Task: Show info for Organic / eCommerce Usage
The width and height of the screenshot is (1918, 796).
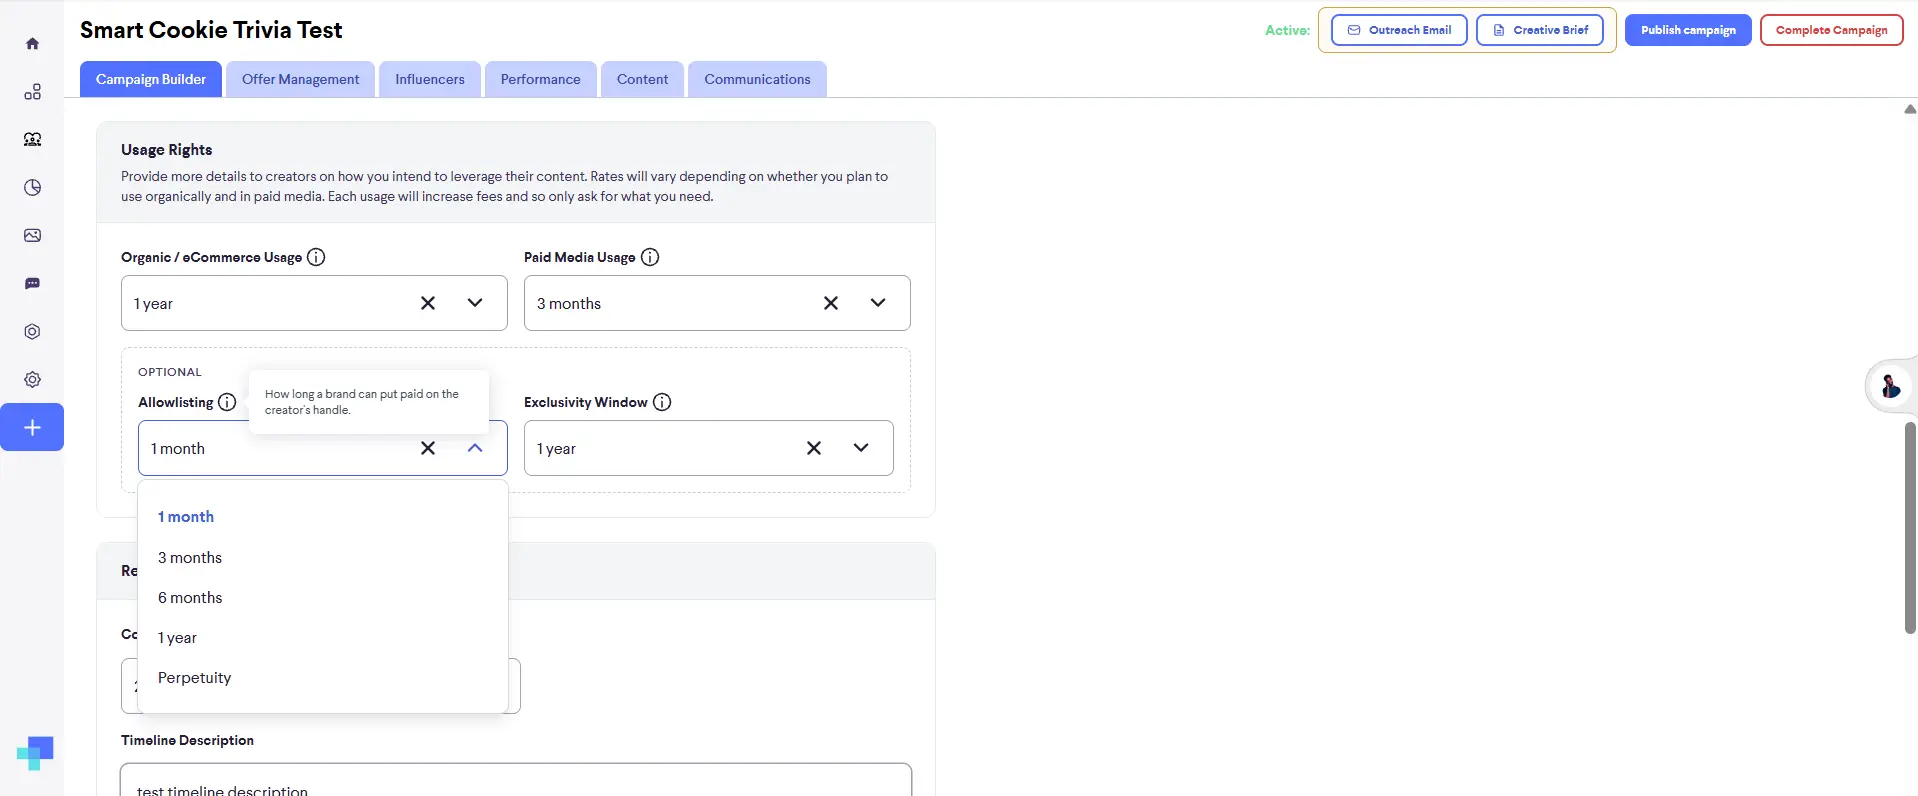Action: click(x=316, y=257)
